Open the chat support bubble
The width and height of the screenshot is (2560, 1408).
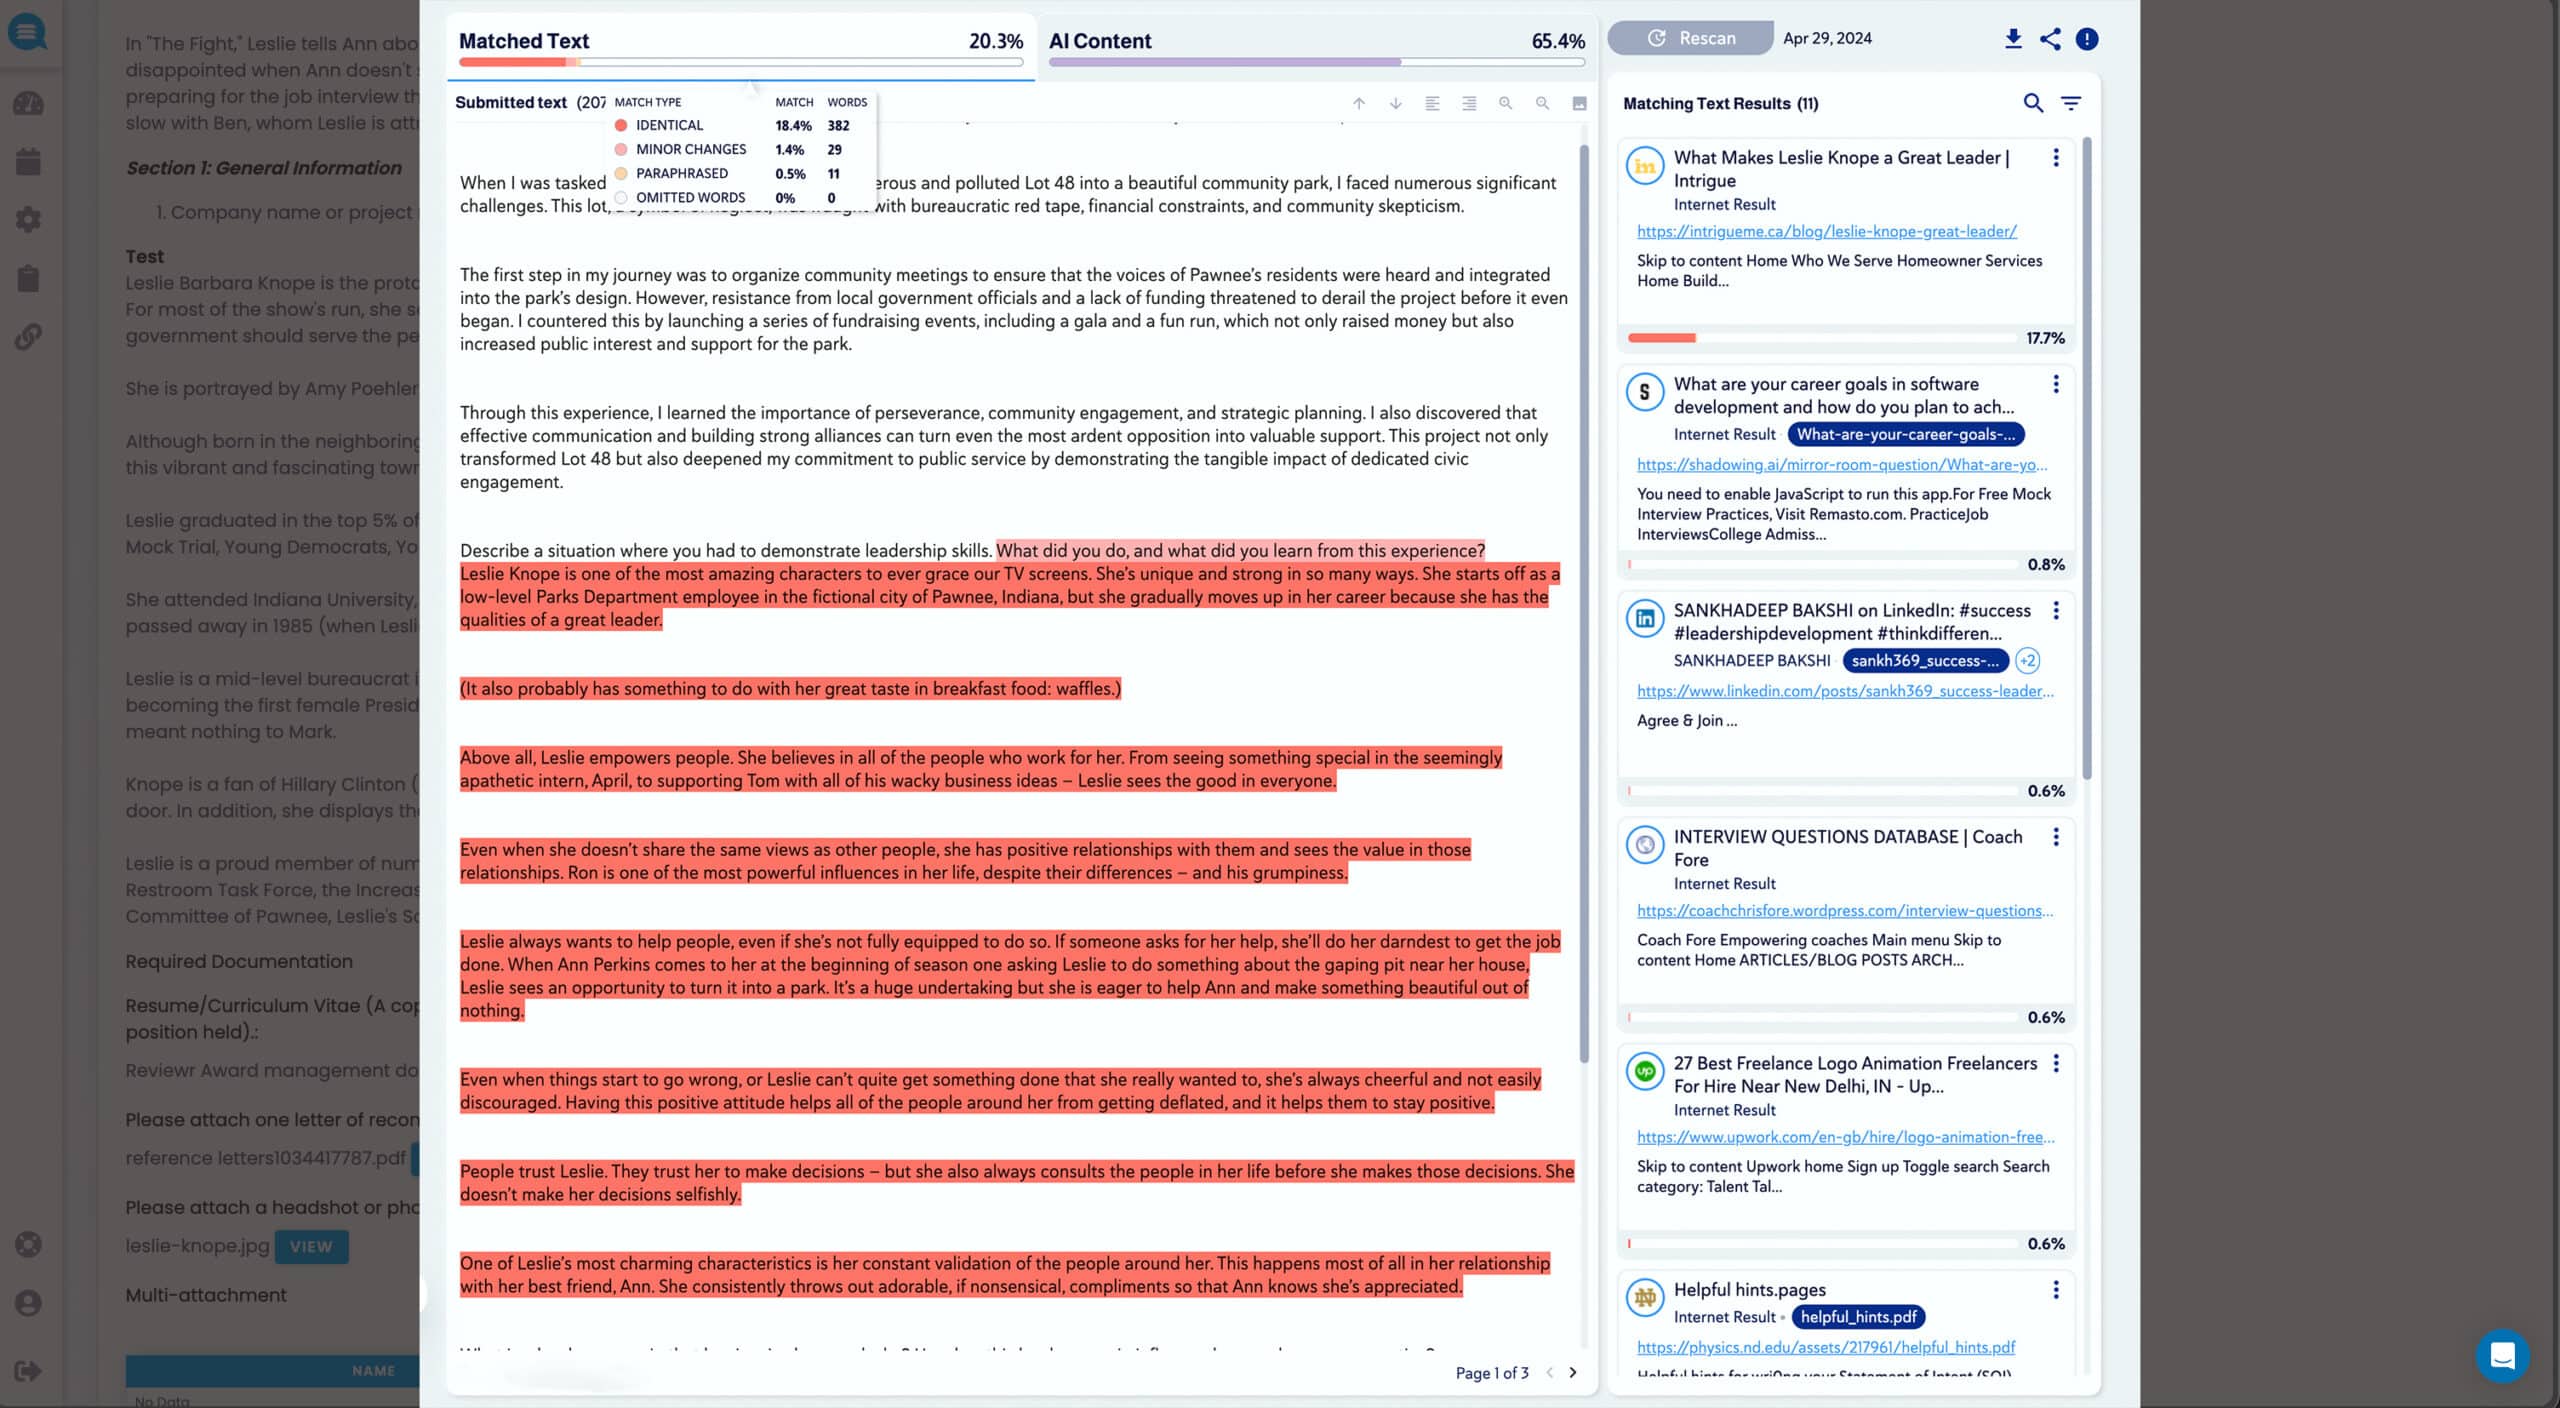2503,1355
